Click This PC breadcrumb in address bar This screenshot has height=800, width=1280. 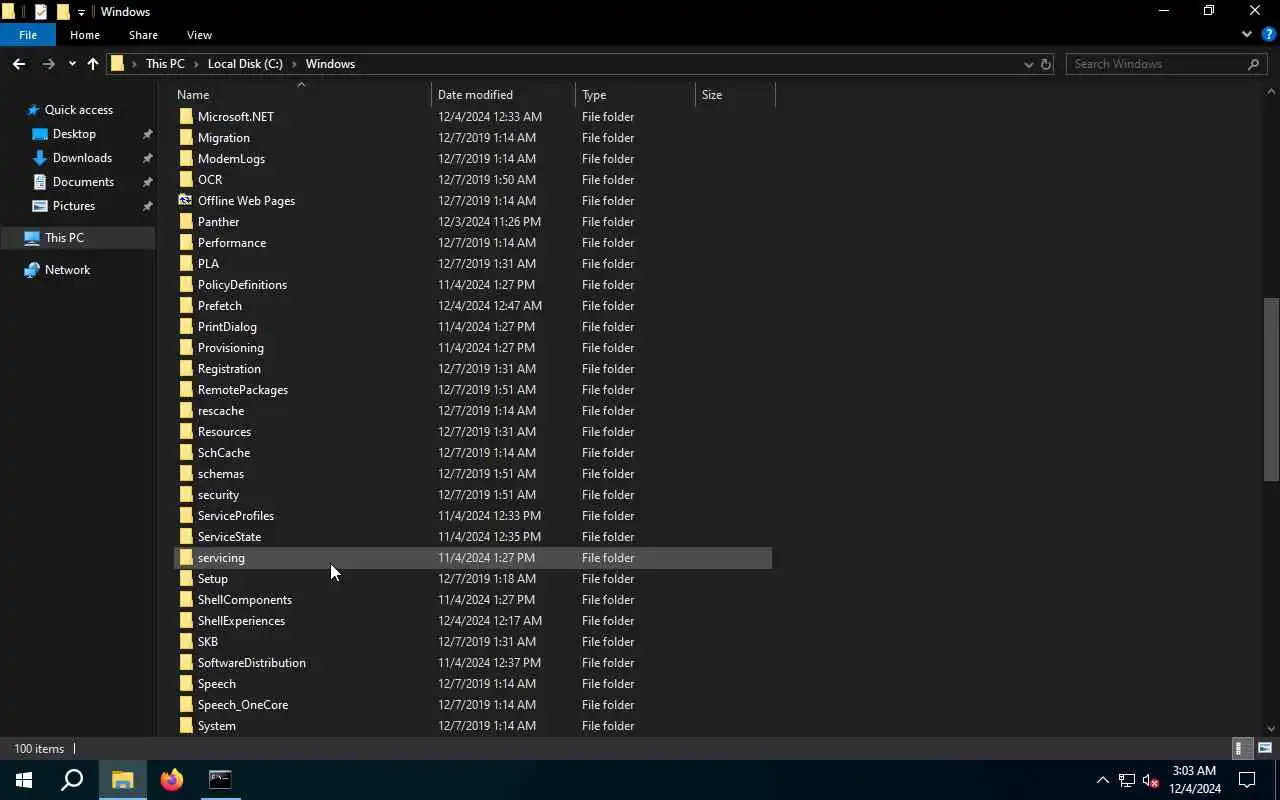point(165,64)
